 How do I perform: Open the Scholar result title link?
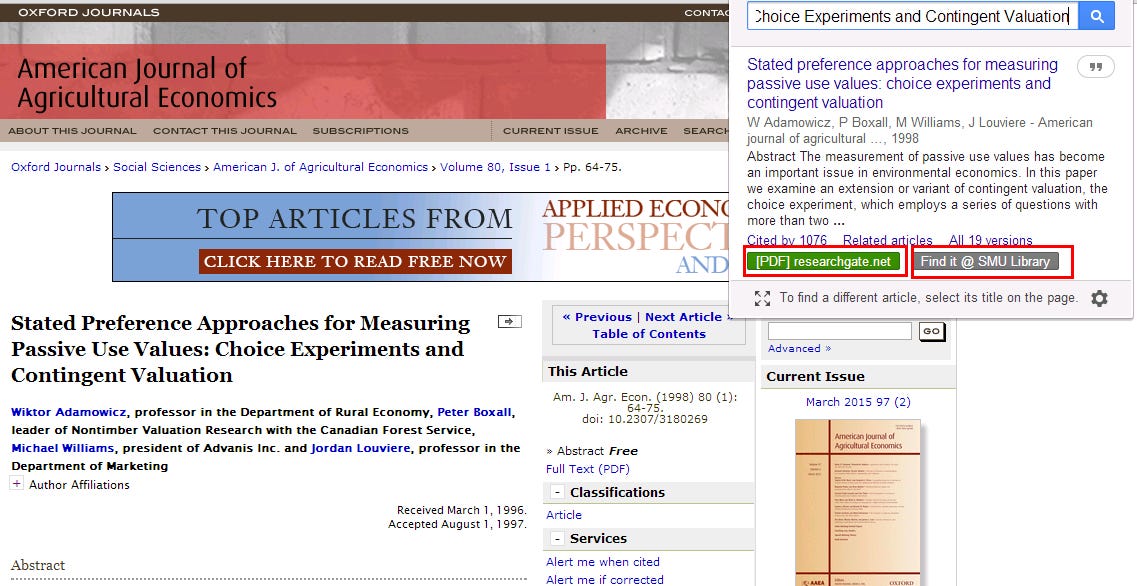click(x=902, y=83)
